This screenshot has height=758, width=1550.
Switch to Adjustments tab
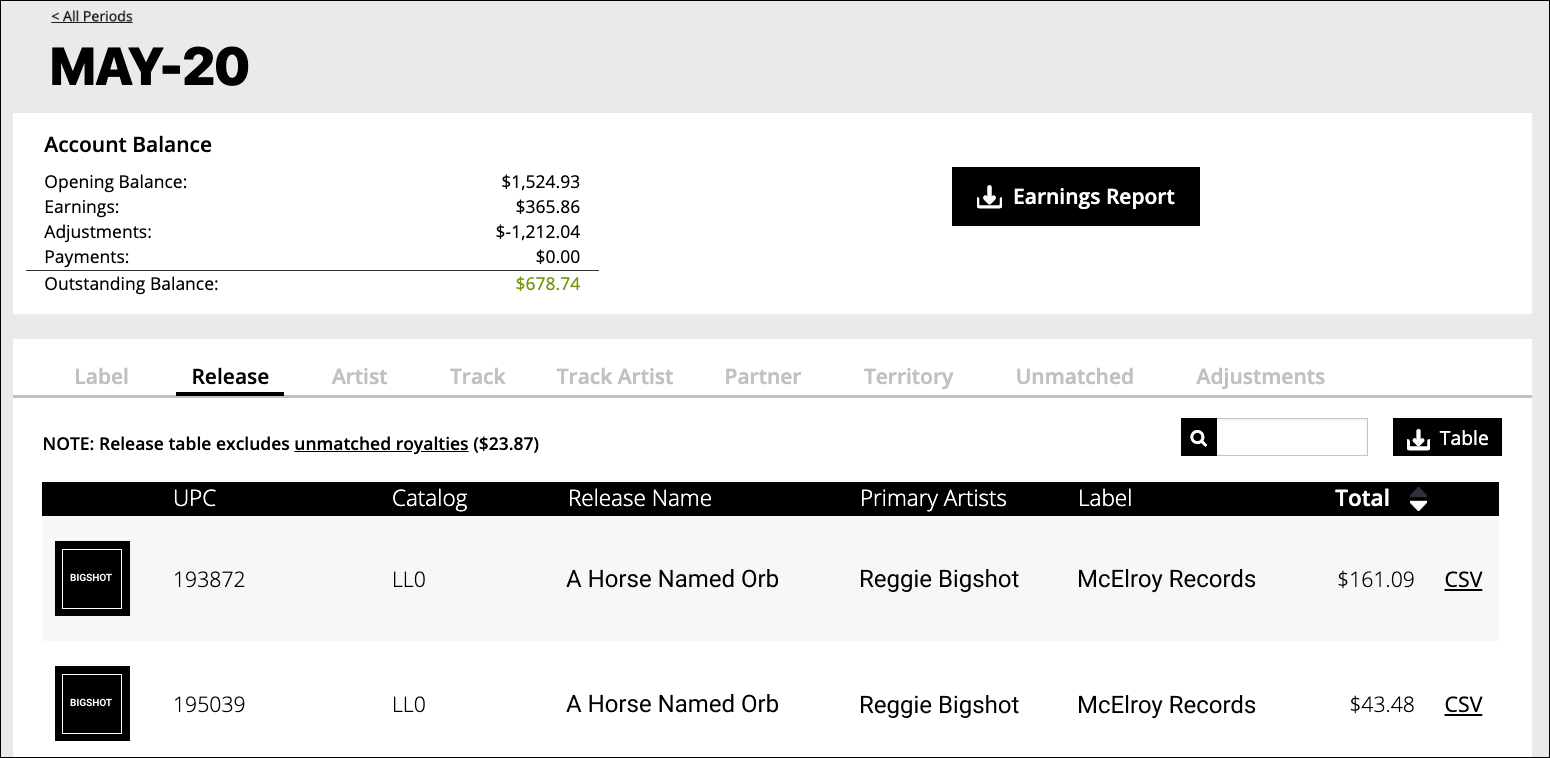[x=1260, y=377]
